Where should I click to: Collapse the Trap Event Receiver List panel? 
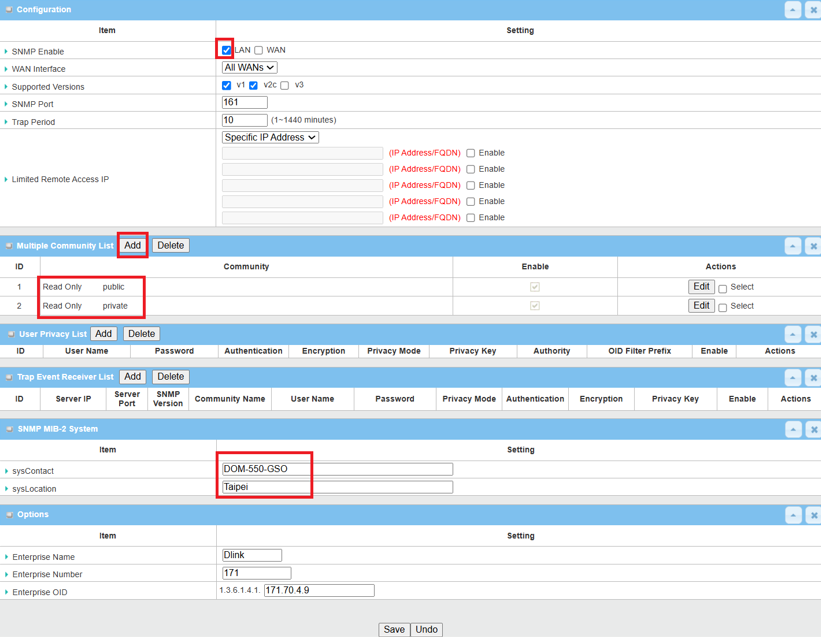792,377
